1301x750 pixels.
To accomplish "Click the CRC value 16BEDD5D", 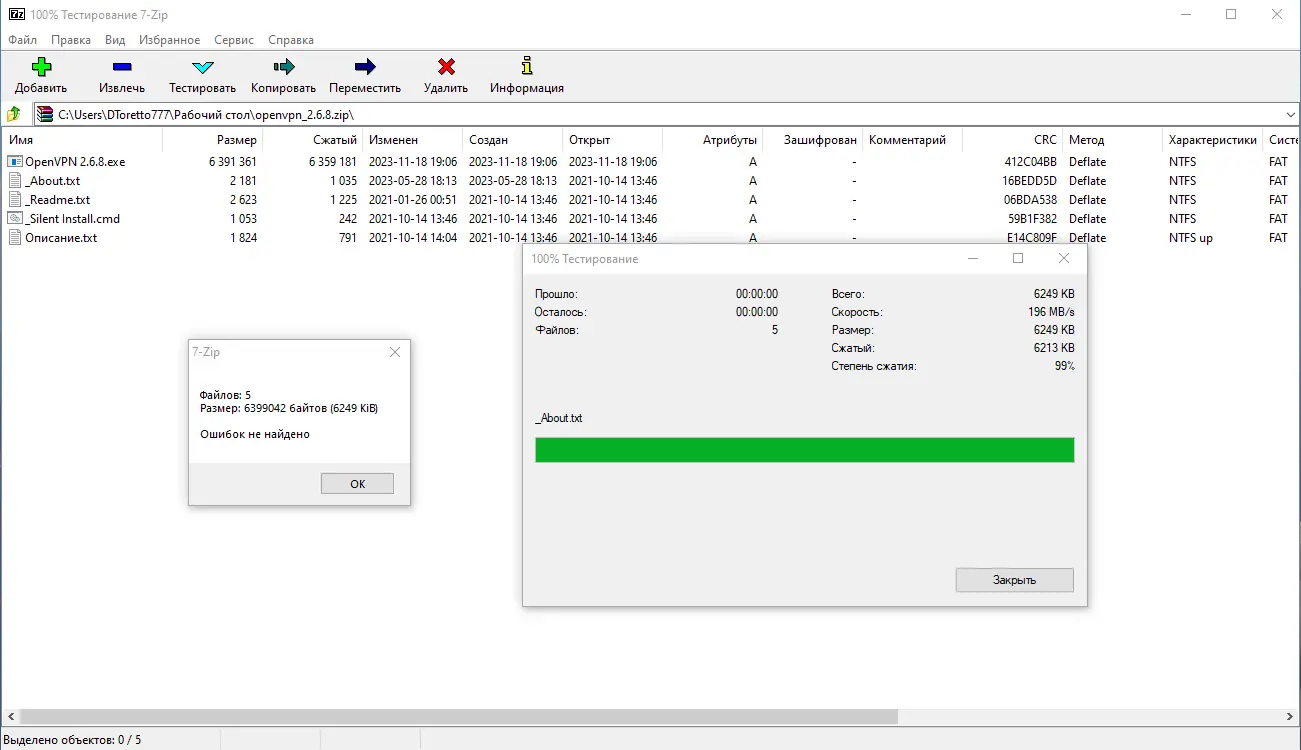I will [1029, 180].
